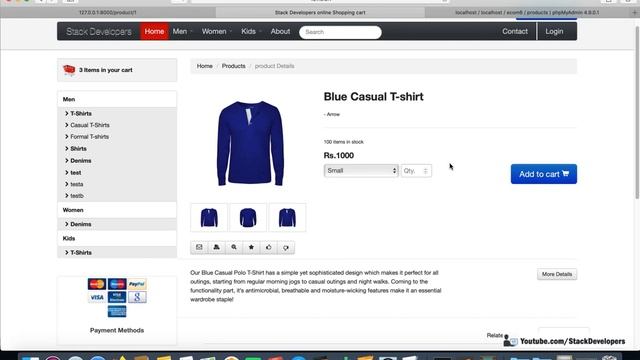Expand T-Shirts under Men category

click(81, 113)
